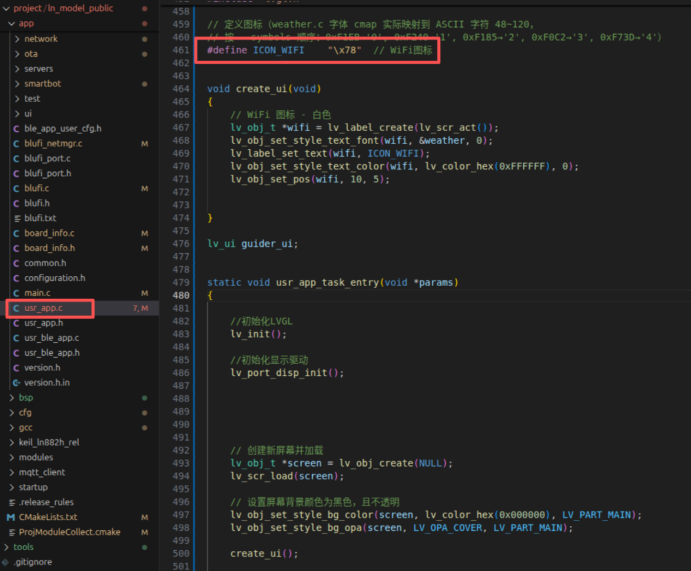This screenshot has width=691, height=571.
Task: Click the C file icon of blufi.c
Action: 16,189
